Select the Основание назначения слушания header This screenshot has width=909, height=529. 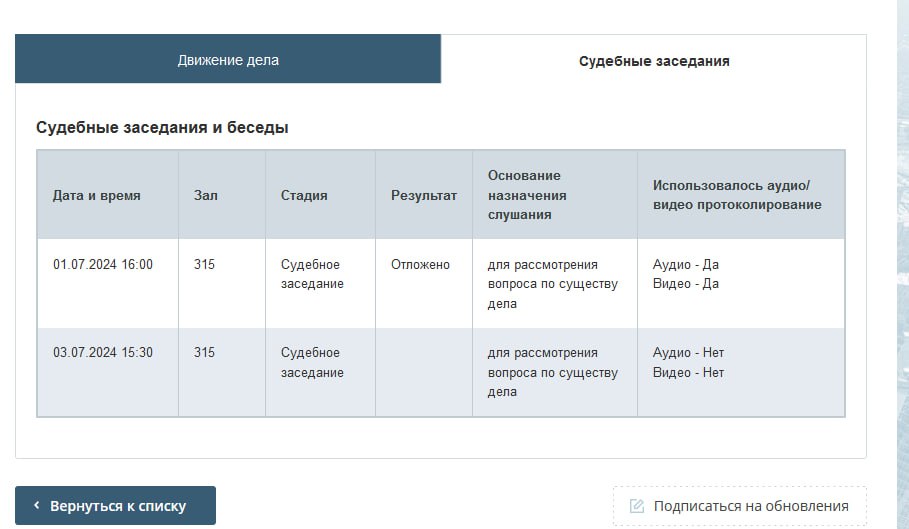[x=527, y=195]
